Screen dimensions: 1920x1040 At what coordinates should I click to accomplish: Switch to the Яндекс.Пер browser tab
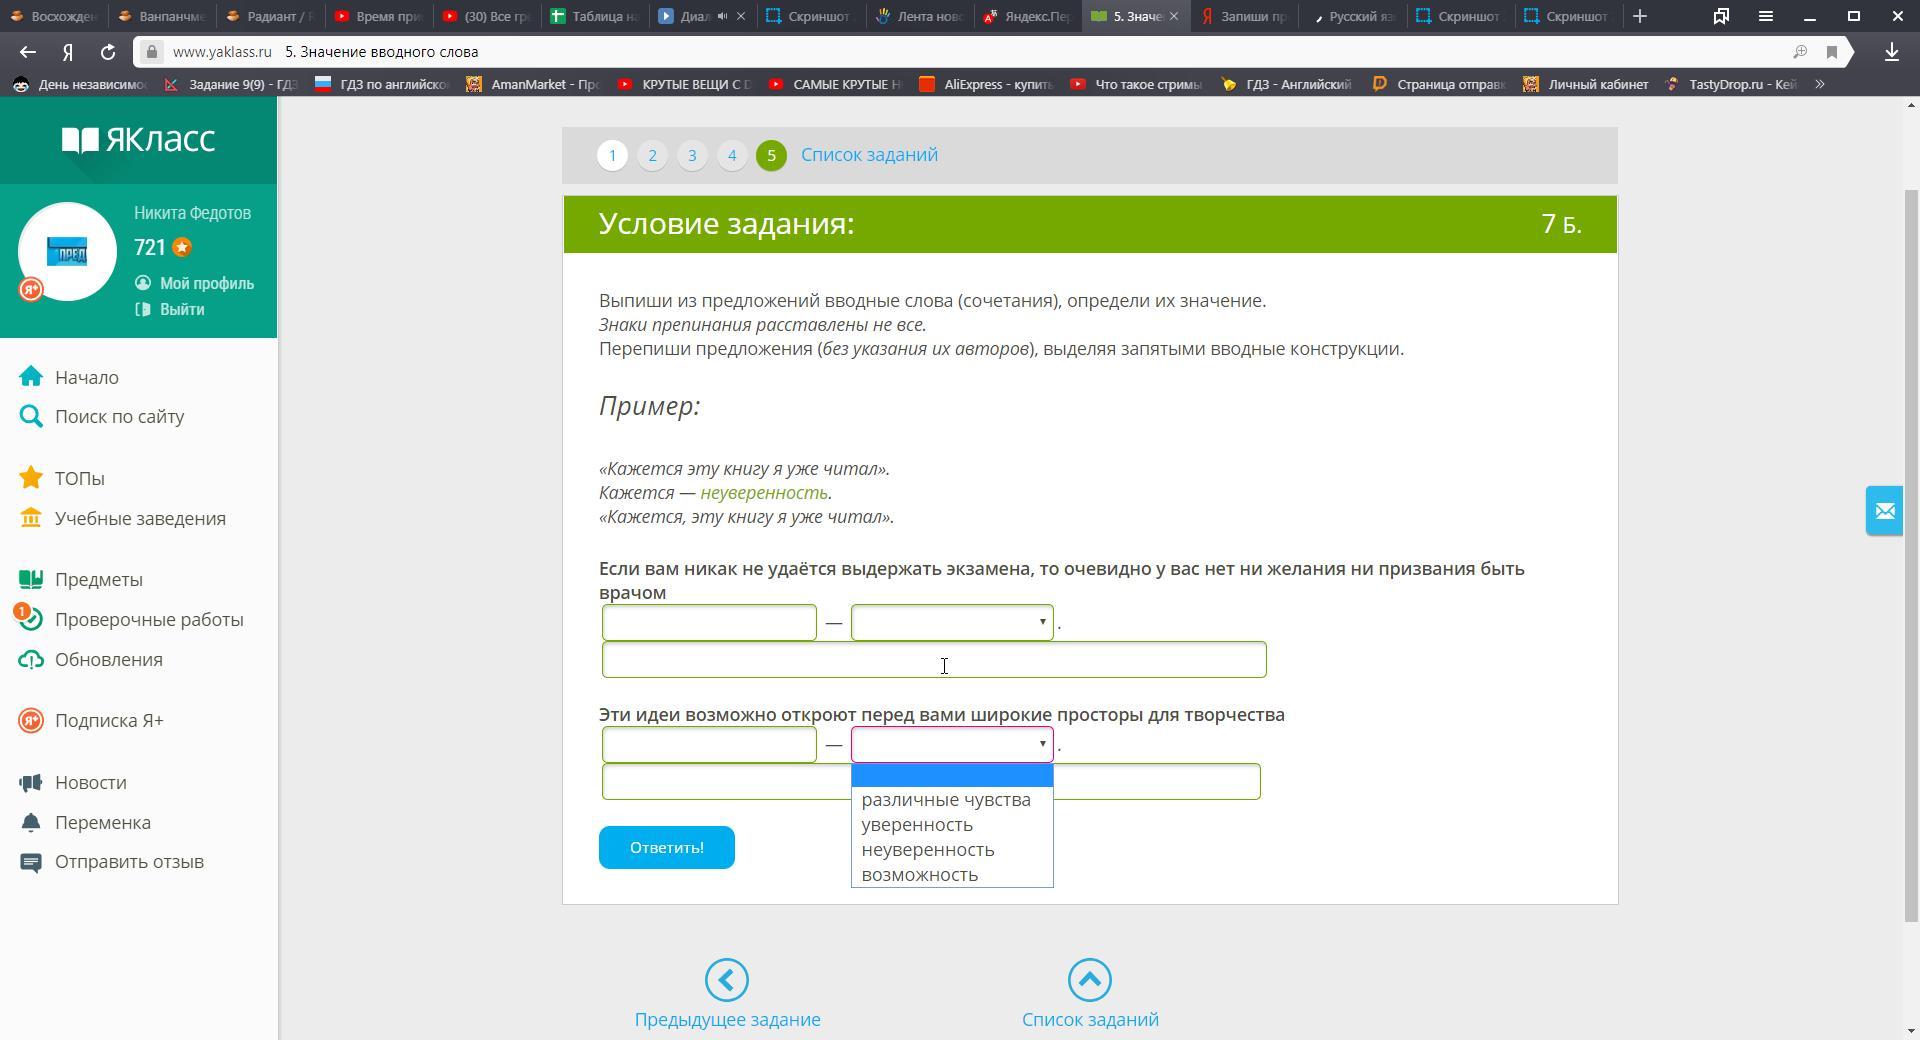1029,16
